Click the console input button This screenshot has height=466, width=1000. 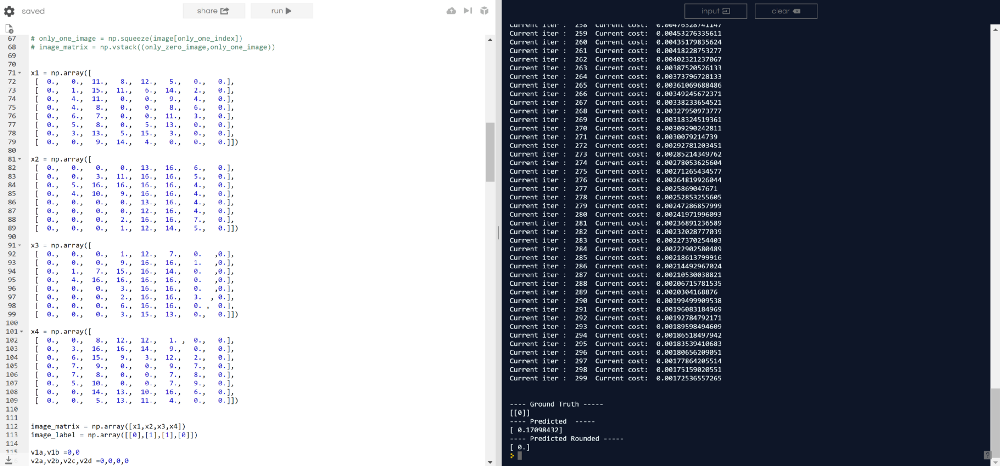click(716, 11)
